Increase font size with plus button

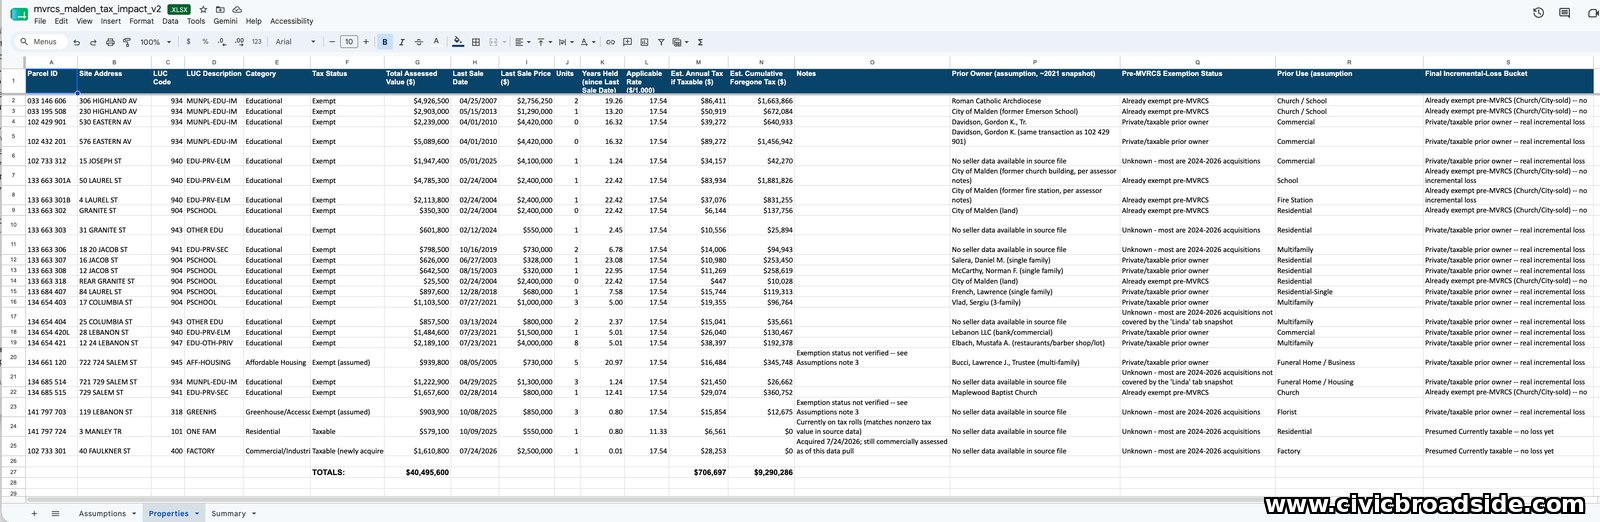coord(366,42)
